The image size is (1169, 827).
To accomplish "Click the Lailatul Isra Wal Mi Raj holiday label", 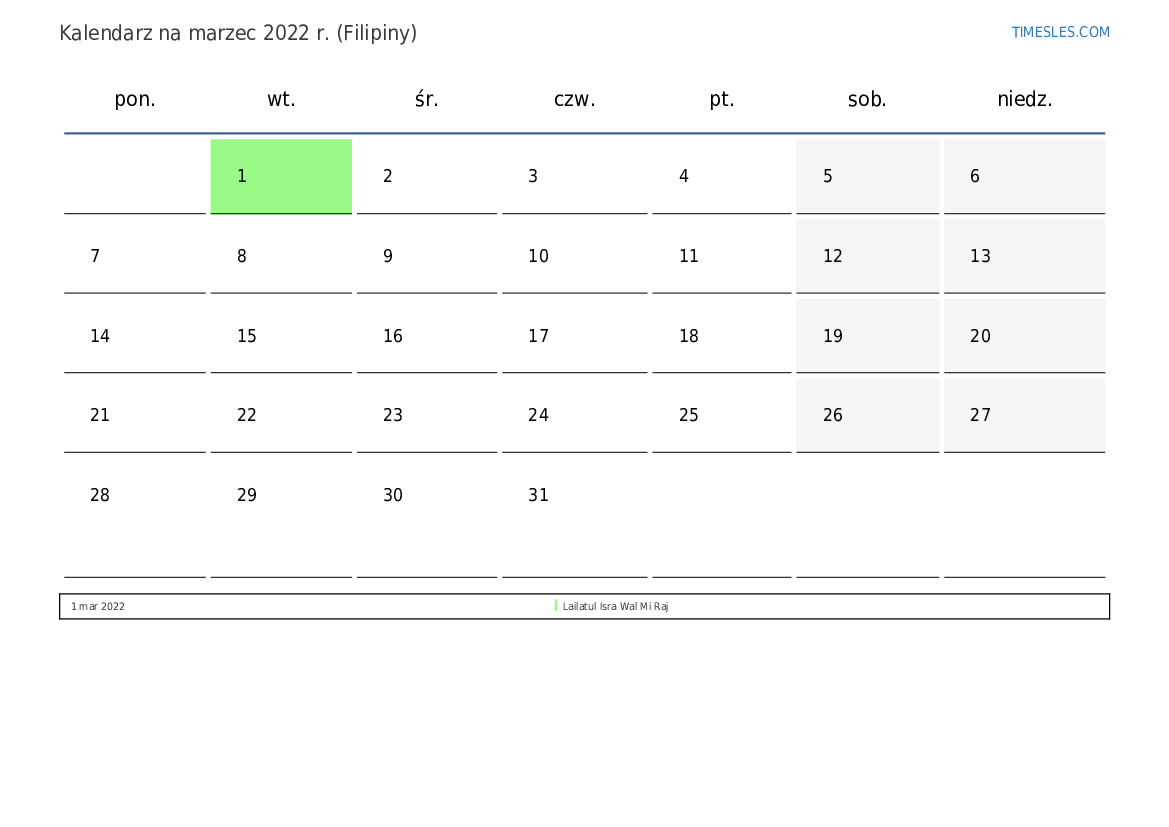I will pyautogui.click(x=615, y=607).
